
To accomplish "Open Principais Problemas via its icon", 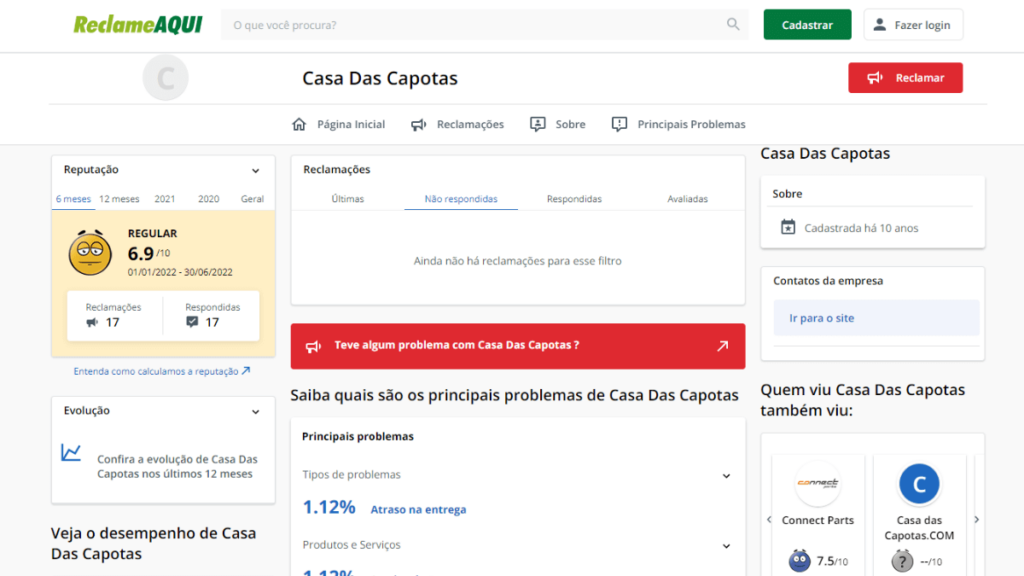I will (x=619, y=123).
